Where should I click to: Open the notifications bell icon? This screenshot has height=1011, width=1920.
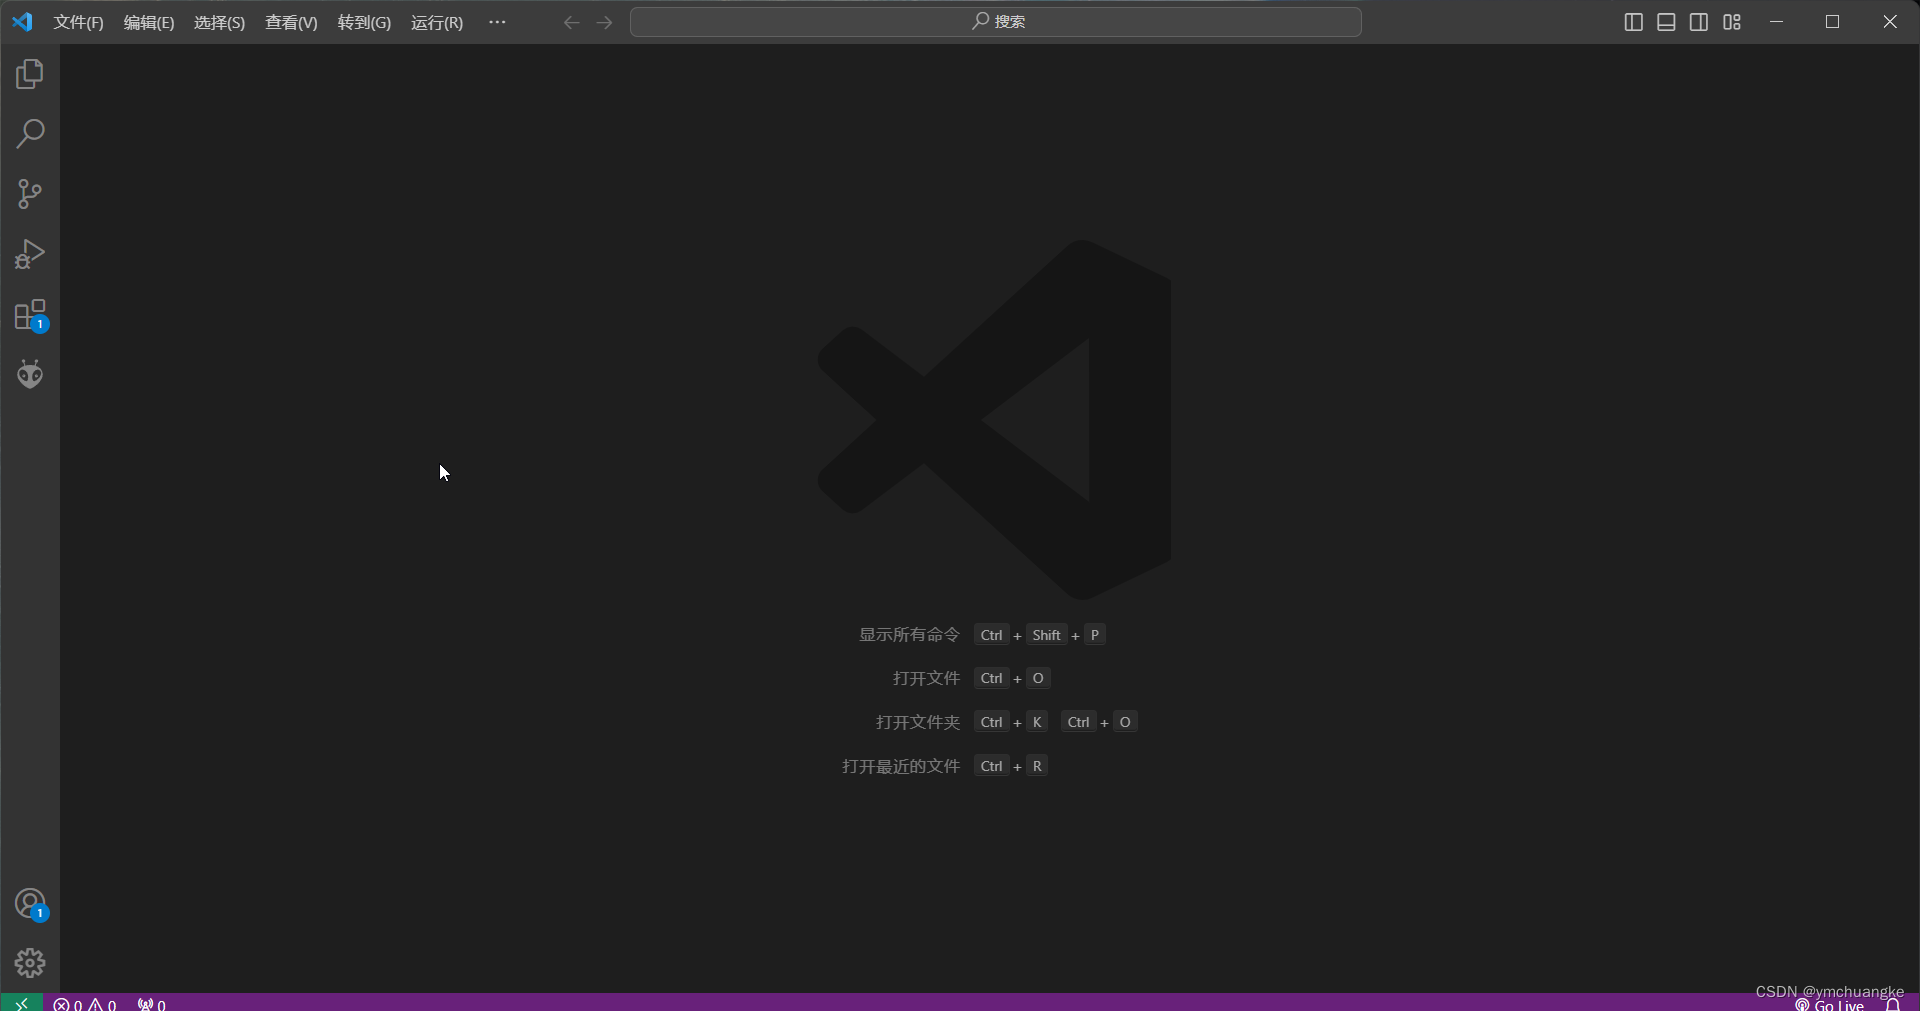1893,1004
